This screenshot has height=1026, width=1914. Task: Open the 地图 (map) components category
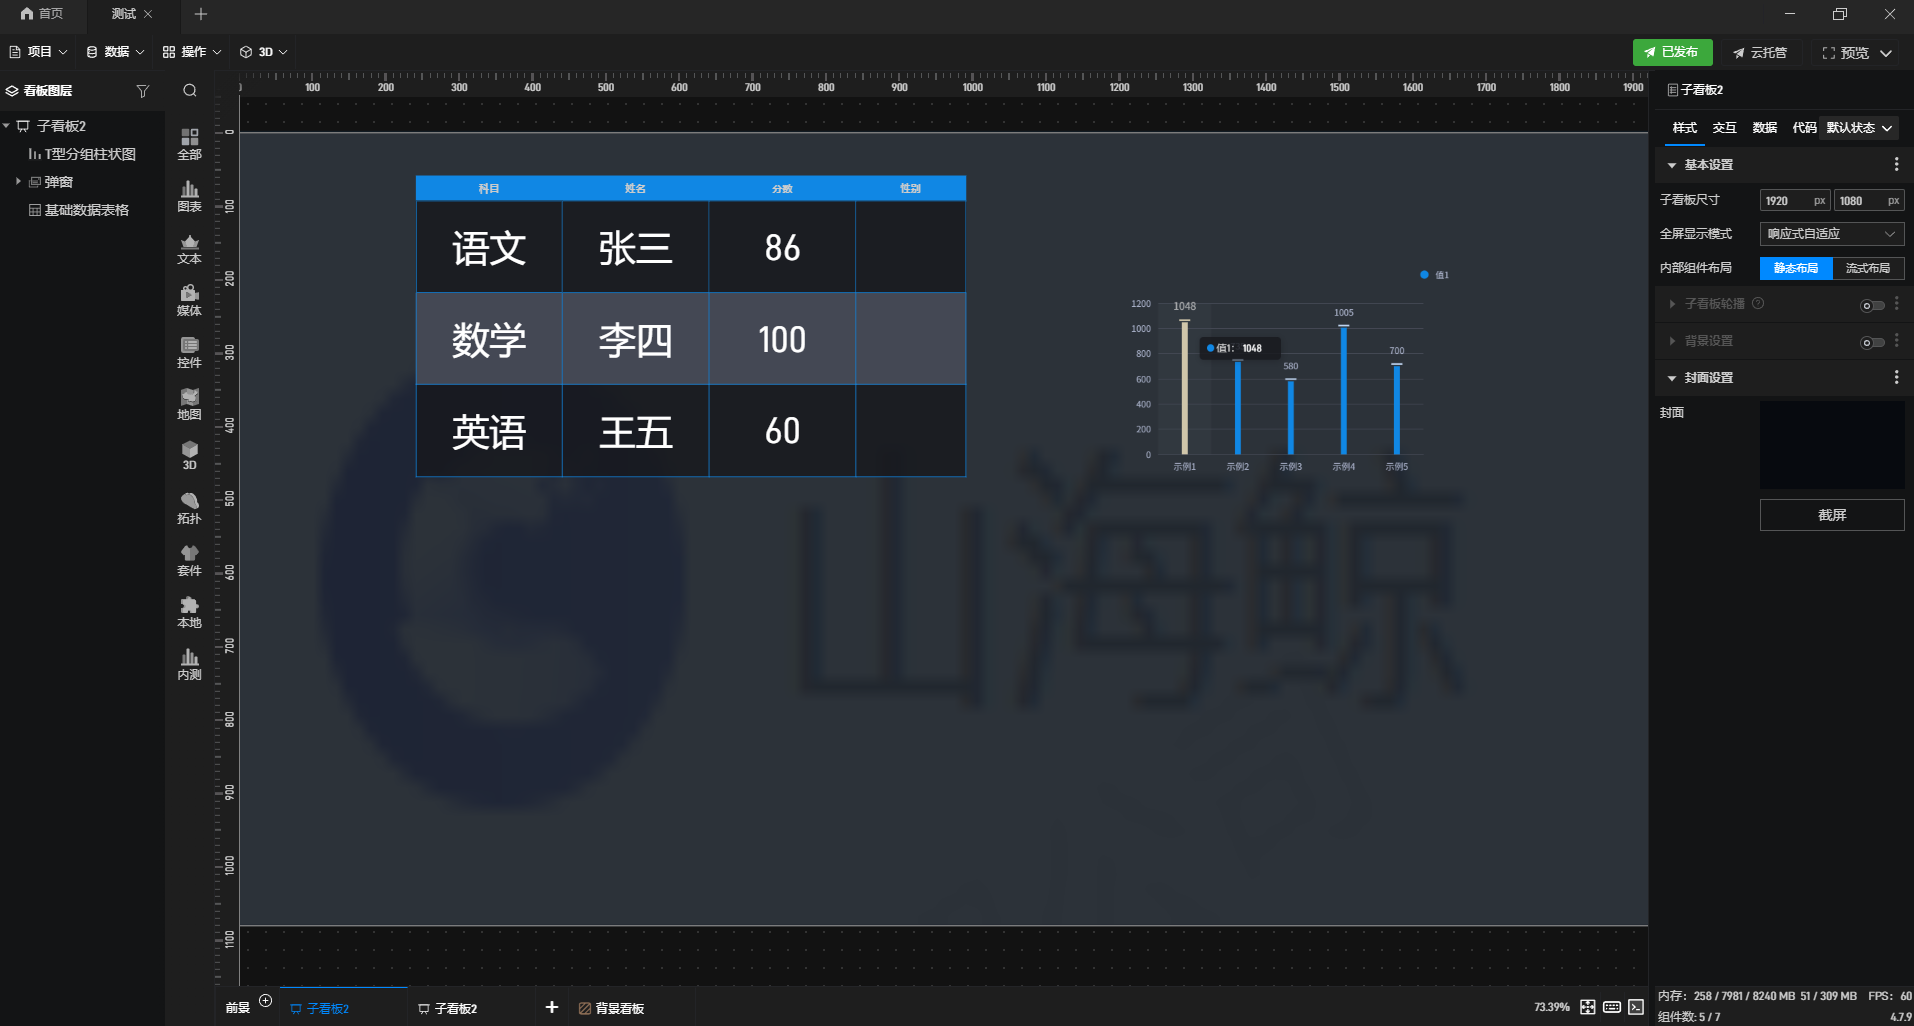pos(189,404)
